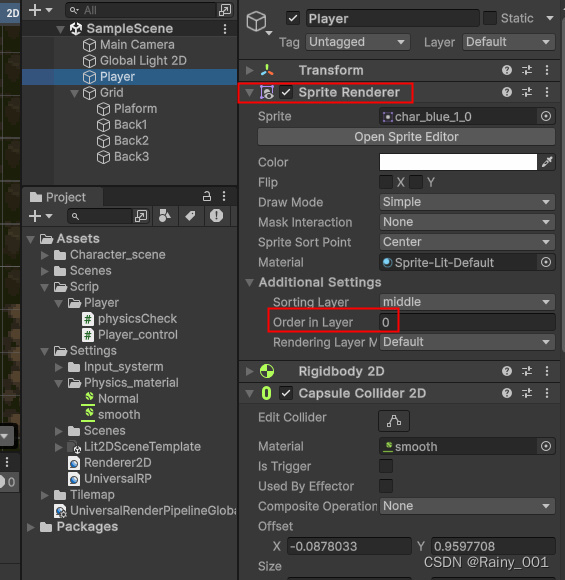Open Sprite Renderer three-dot context menu
The width and height of the screenshot is (565, 580).
(x=547, y=92)
